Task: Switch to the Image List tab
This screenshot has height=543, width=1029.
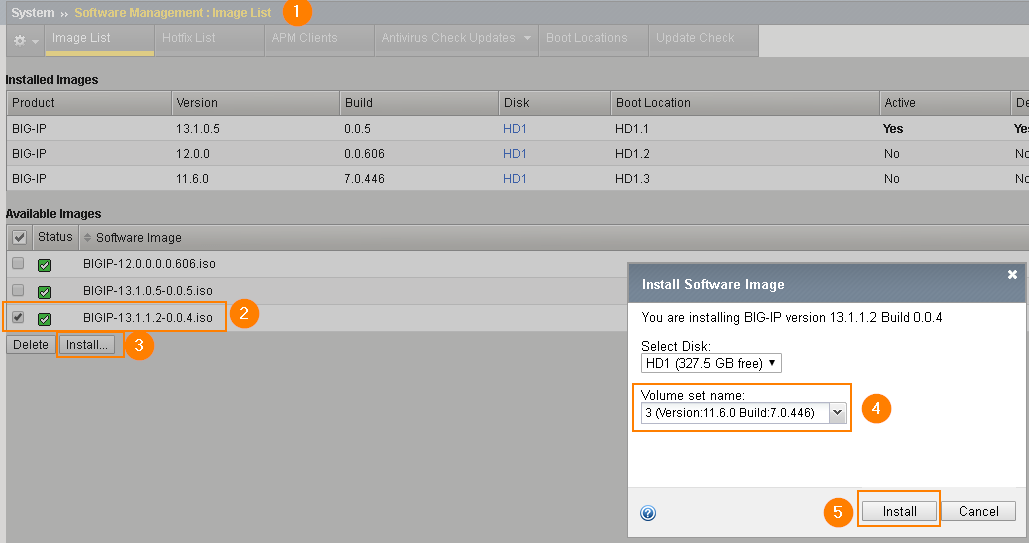Action: pos(100,38)
